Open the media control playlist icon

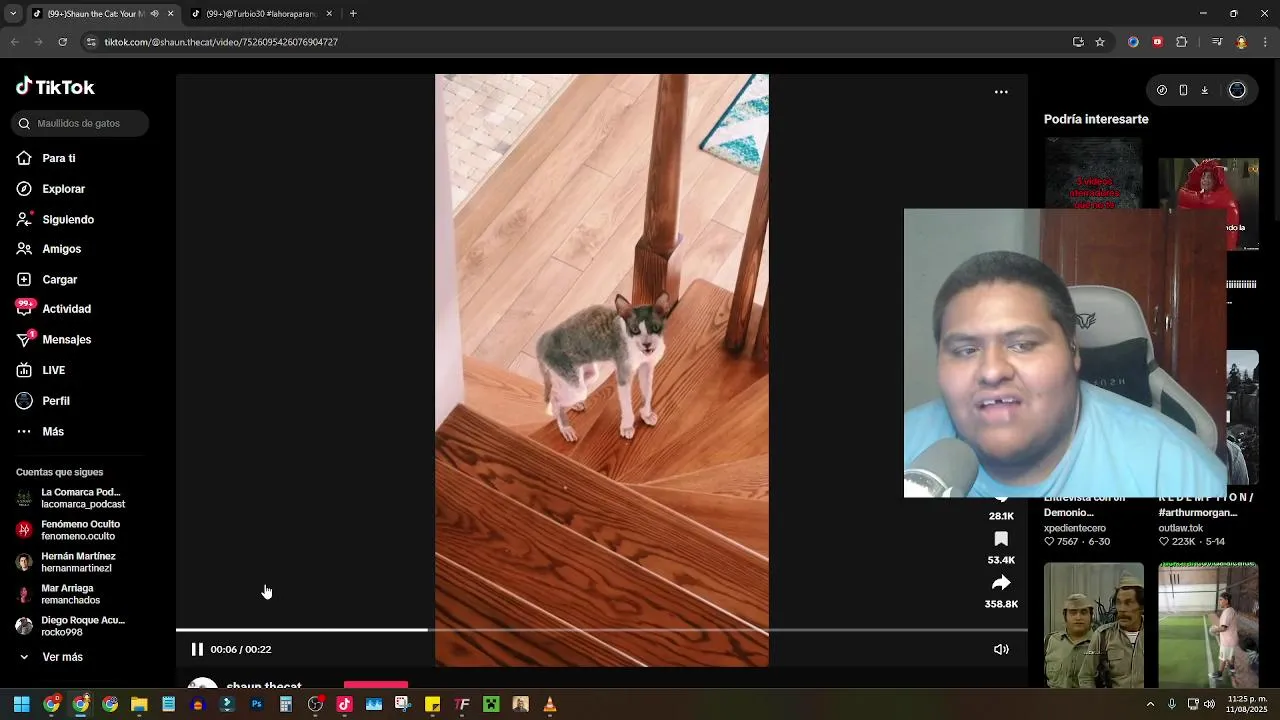1217,42
